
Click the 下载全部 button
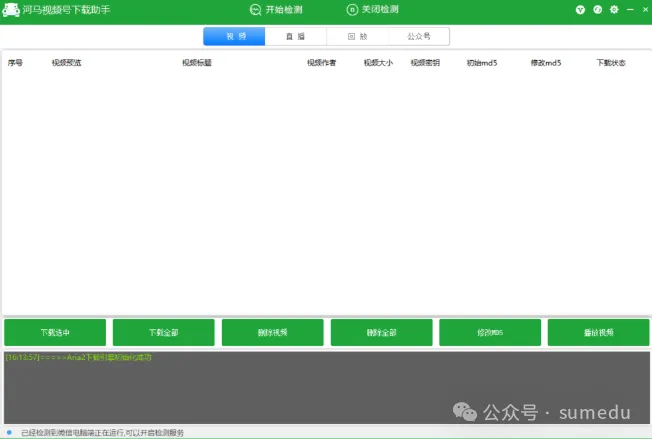[x=164, y=332]
